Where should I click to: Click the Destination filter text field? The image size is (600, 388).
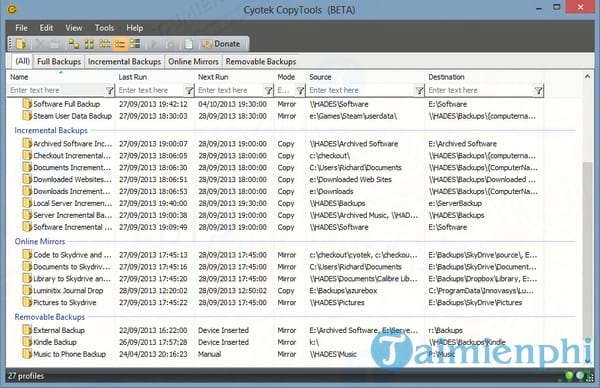[x=480, y=90]
